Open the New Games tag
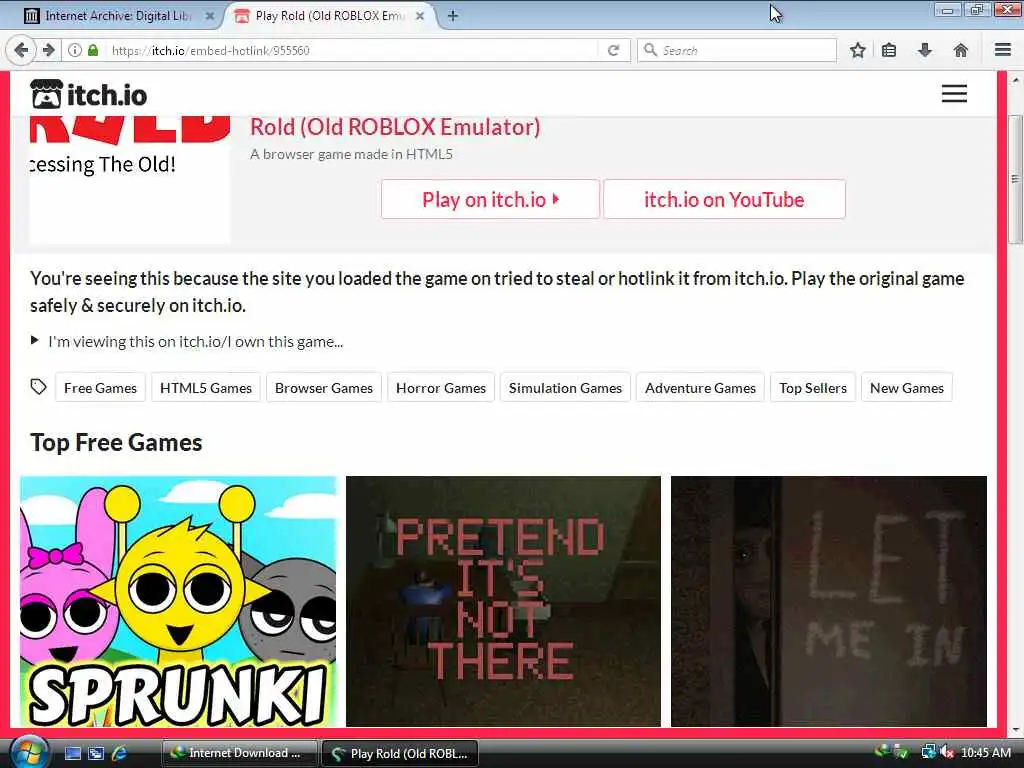This screenshot has height=768, width=1024. point(907,388)
